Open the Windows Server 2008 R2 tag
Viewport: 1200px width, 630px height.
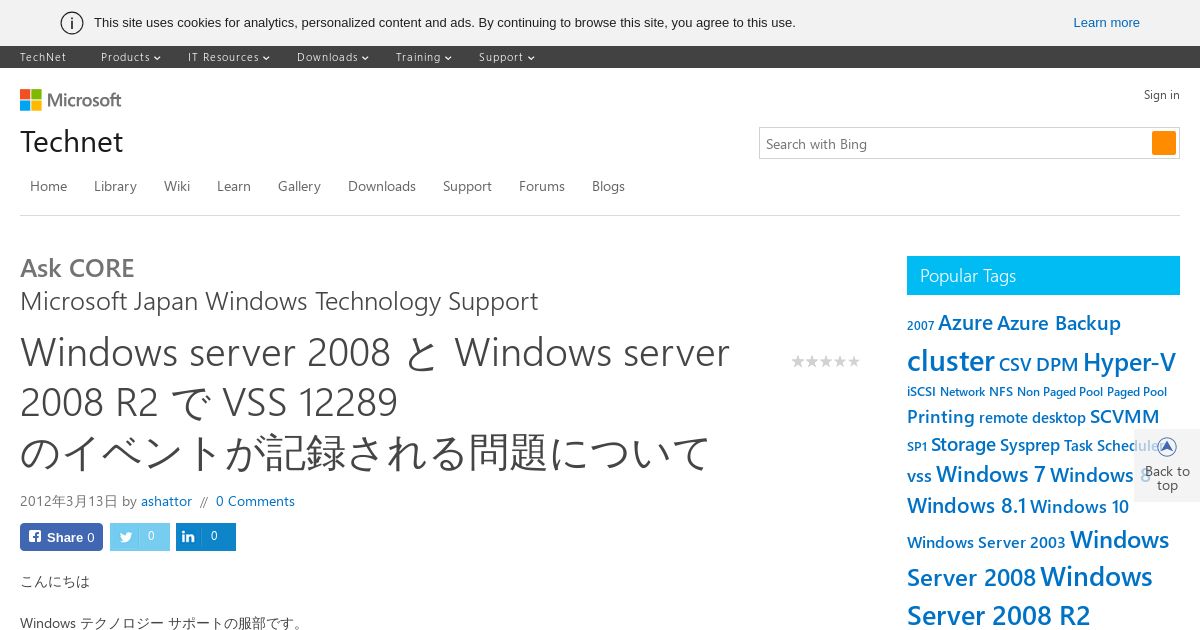click(x=1030, y=596)
